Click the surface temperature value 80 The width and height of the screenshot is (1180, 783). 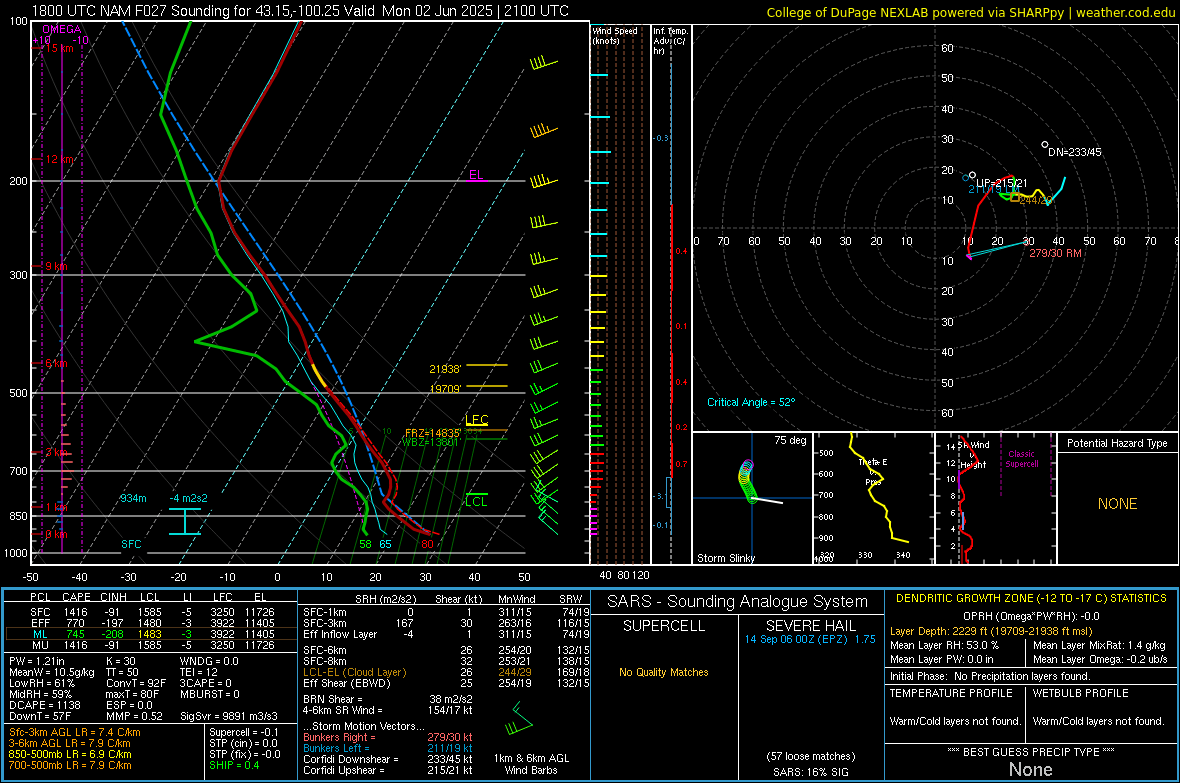click(x=427, y=544)
